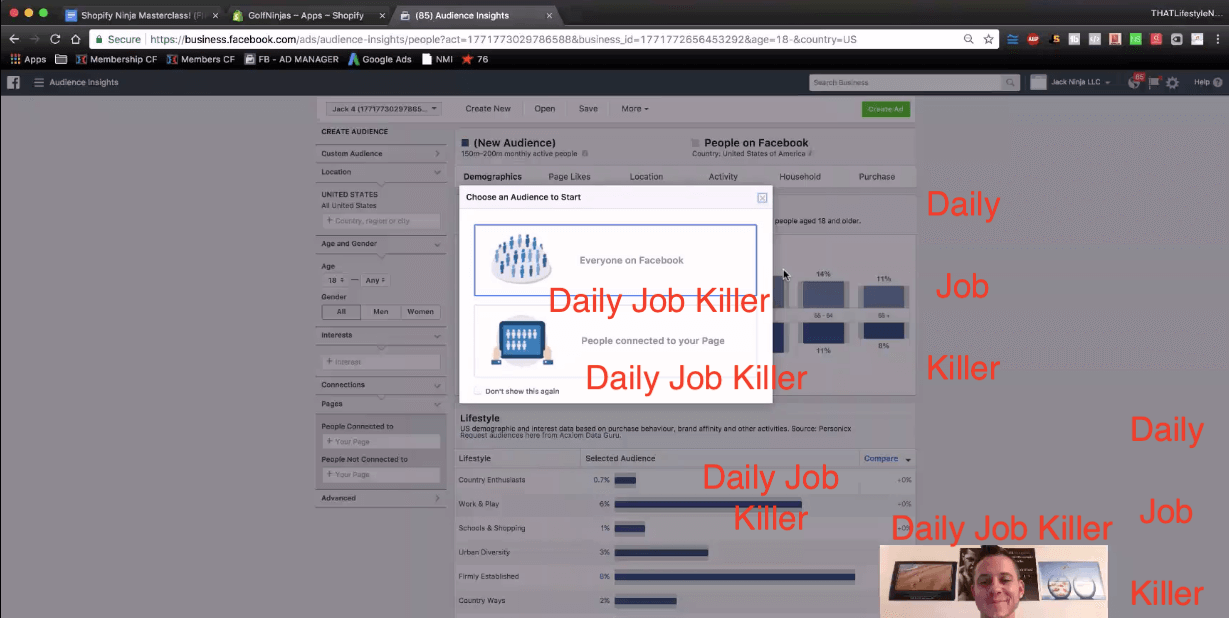Open the maximum age Any dropdown
The height and width of the screenshot is (618, 1229).
coord(376,280)
